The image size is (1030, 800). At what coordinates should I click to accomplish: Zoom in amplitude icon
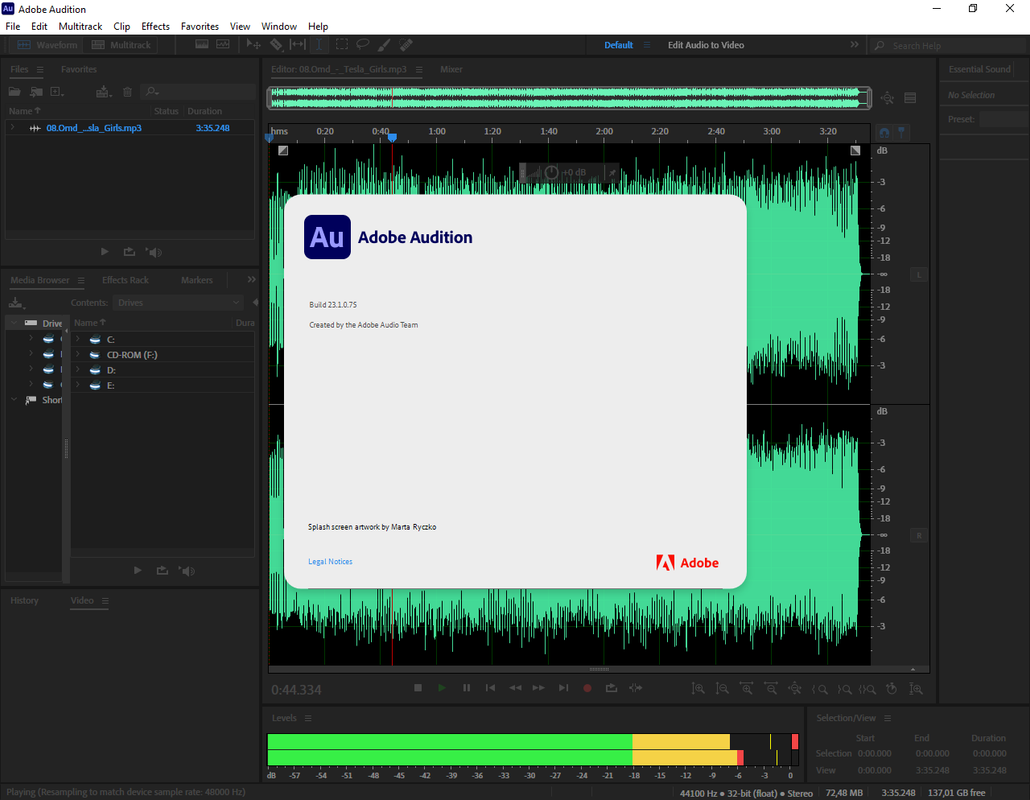click(x=698, y=688)
